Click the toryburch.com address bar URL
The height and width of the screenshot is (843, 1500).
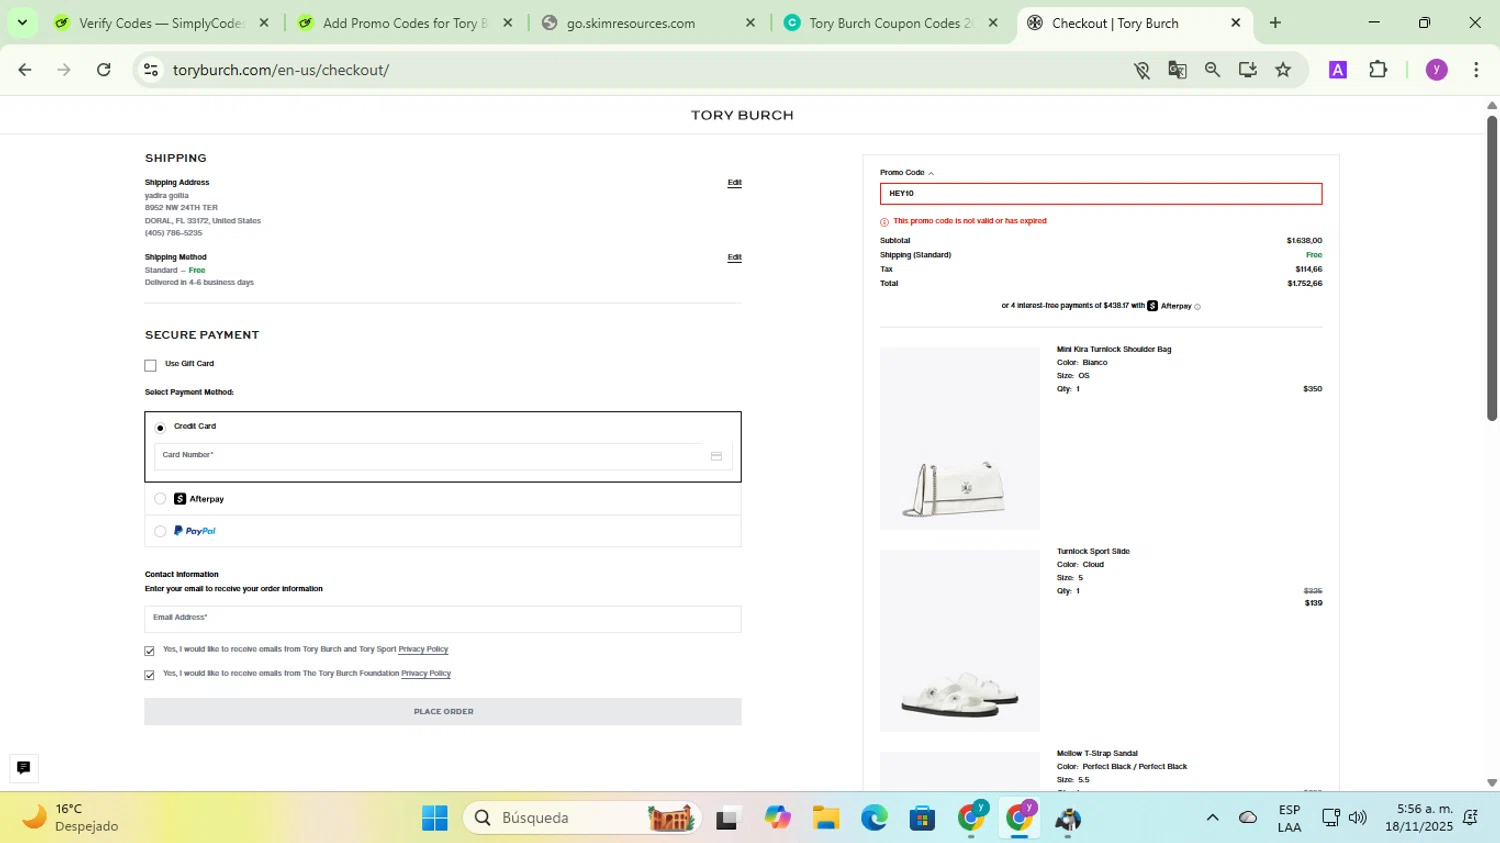tap(281, 70)
